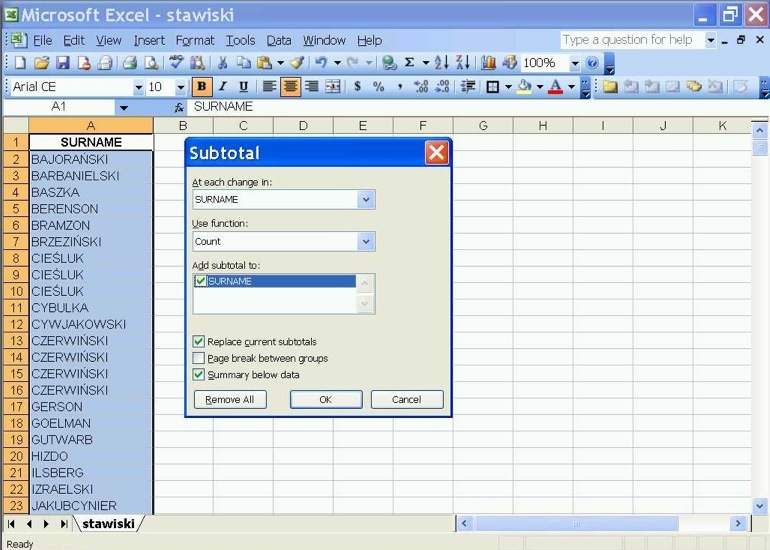770x550 pixels.
Task: Toggle Underline formatting button
Action: pos(243,87)
